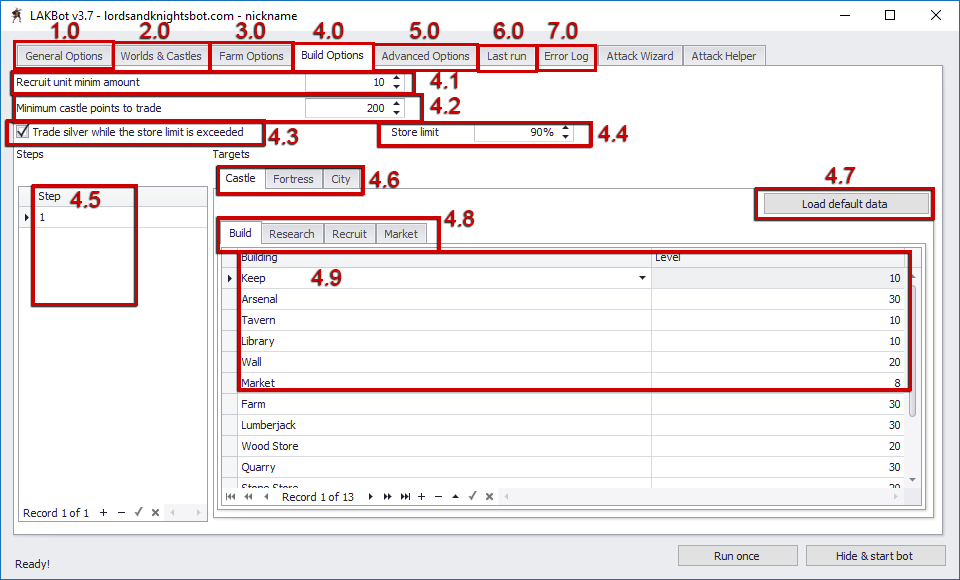Switch to the Build sub-tab
The image size is (960, 580).
click(x=240, y=233)
